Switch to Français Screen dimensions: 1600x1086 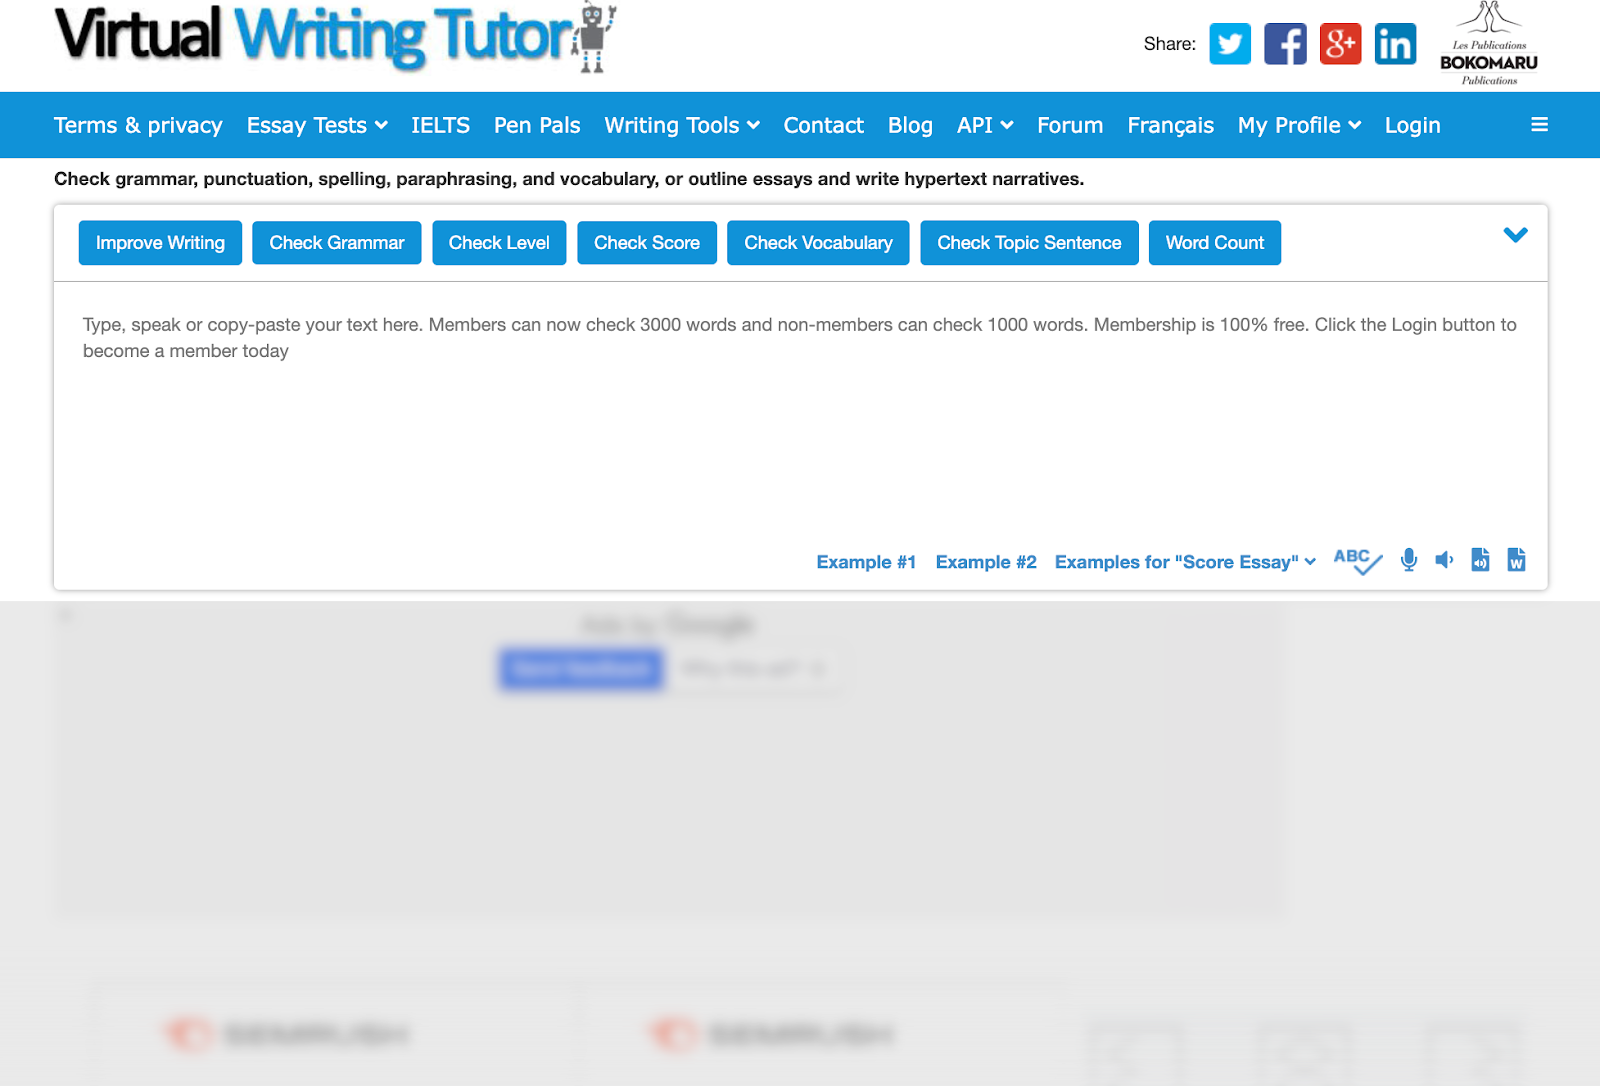click(1171, 125)
